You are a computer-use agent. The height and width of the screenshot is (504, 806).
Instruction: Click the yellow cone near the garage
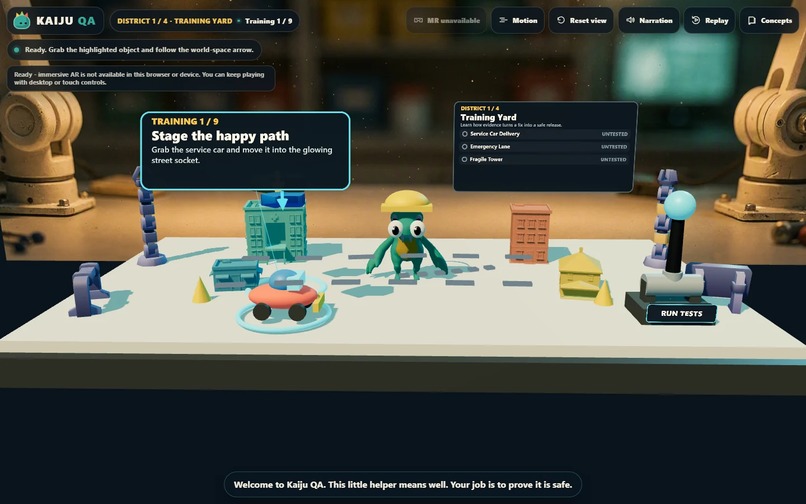coord(201,290)
